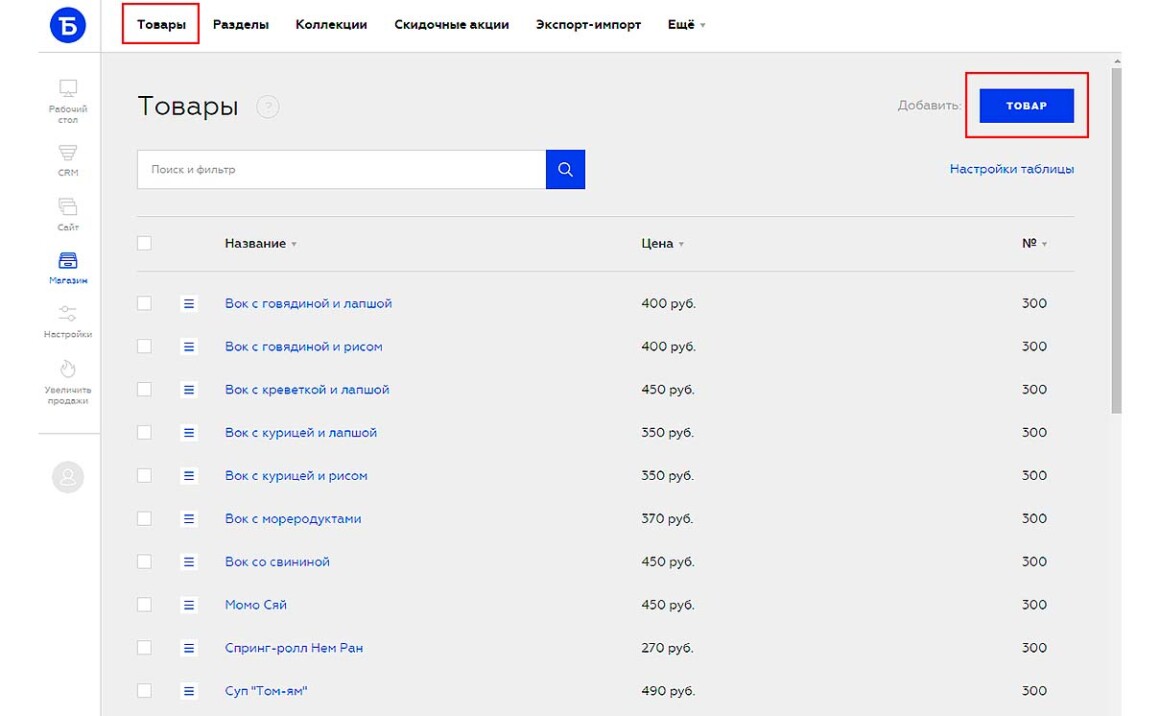This screenshot has width=1160, height=716.
Task: Check the box for Вок с говядиной и рисом
Action: pos(144,346)
